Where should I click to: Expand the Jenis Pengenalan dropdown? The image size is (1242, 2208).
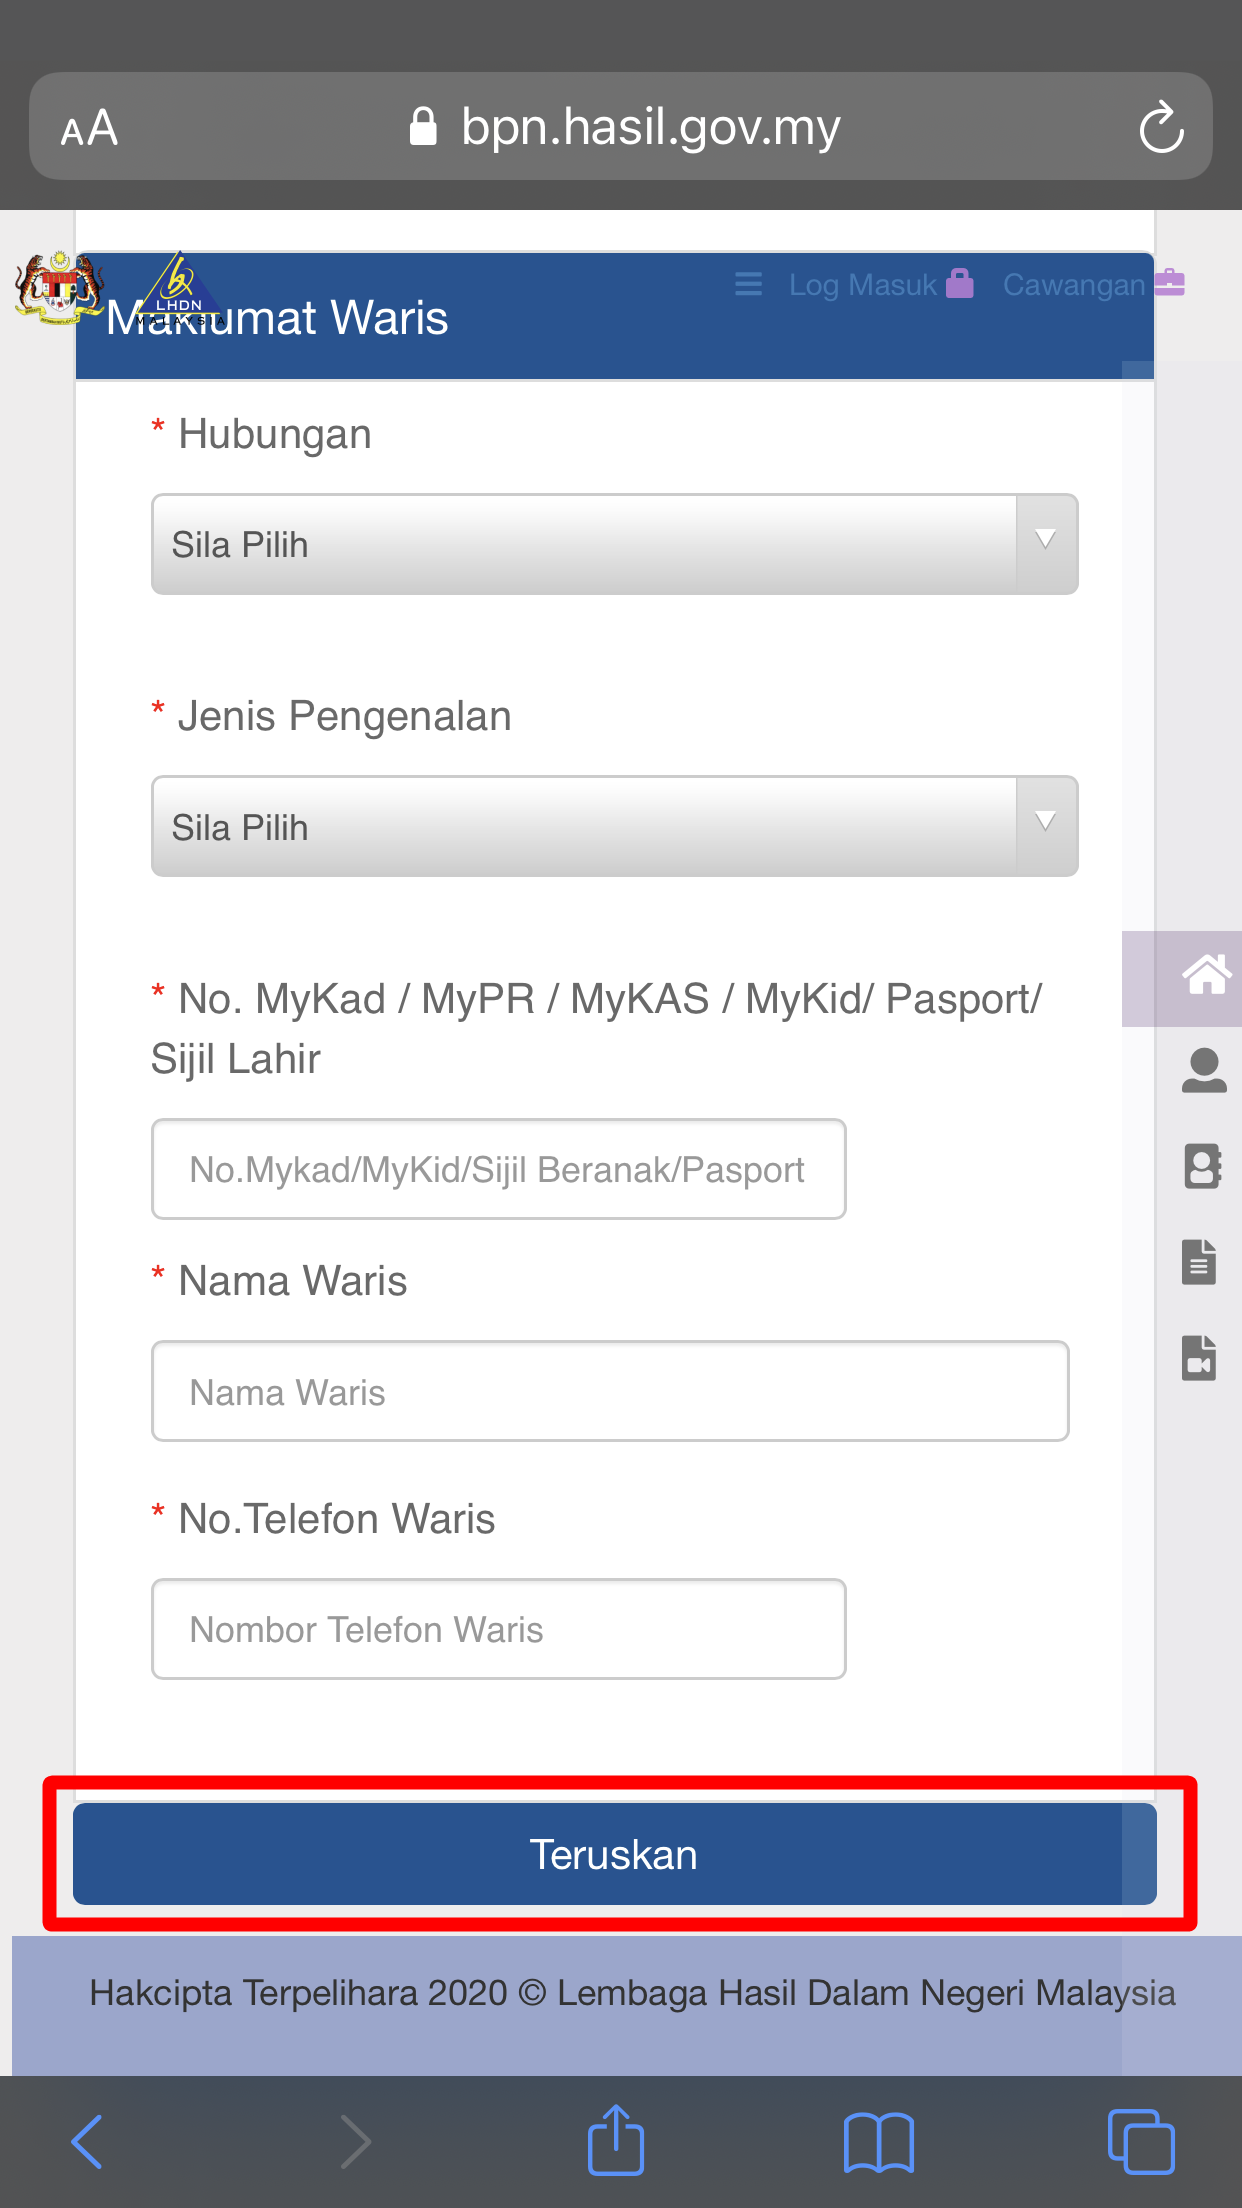[x=614, y=826]
